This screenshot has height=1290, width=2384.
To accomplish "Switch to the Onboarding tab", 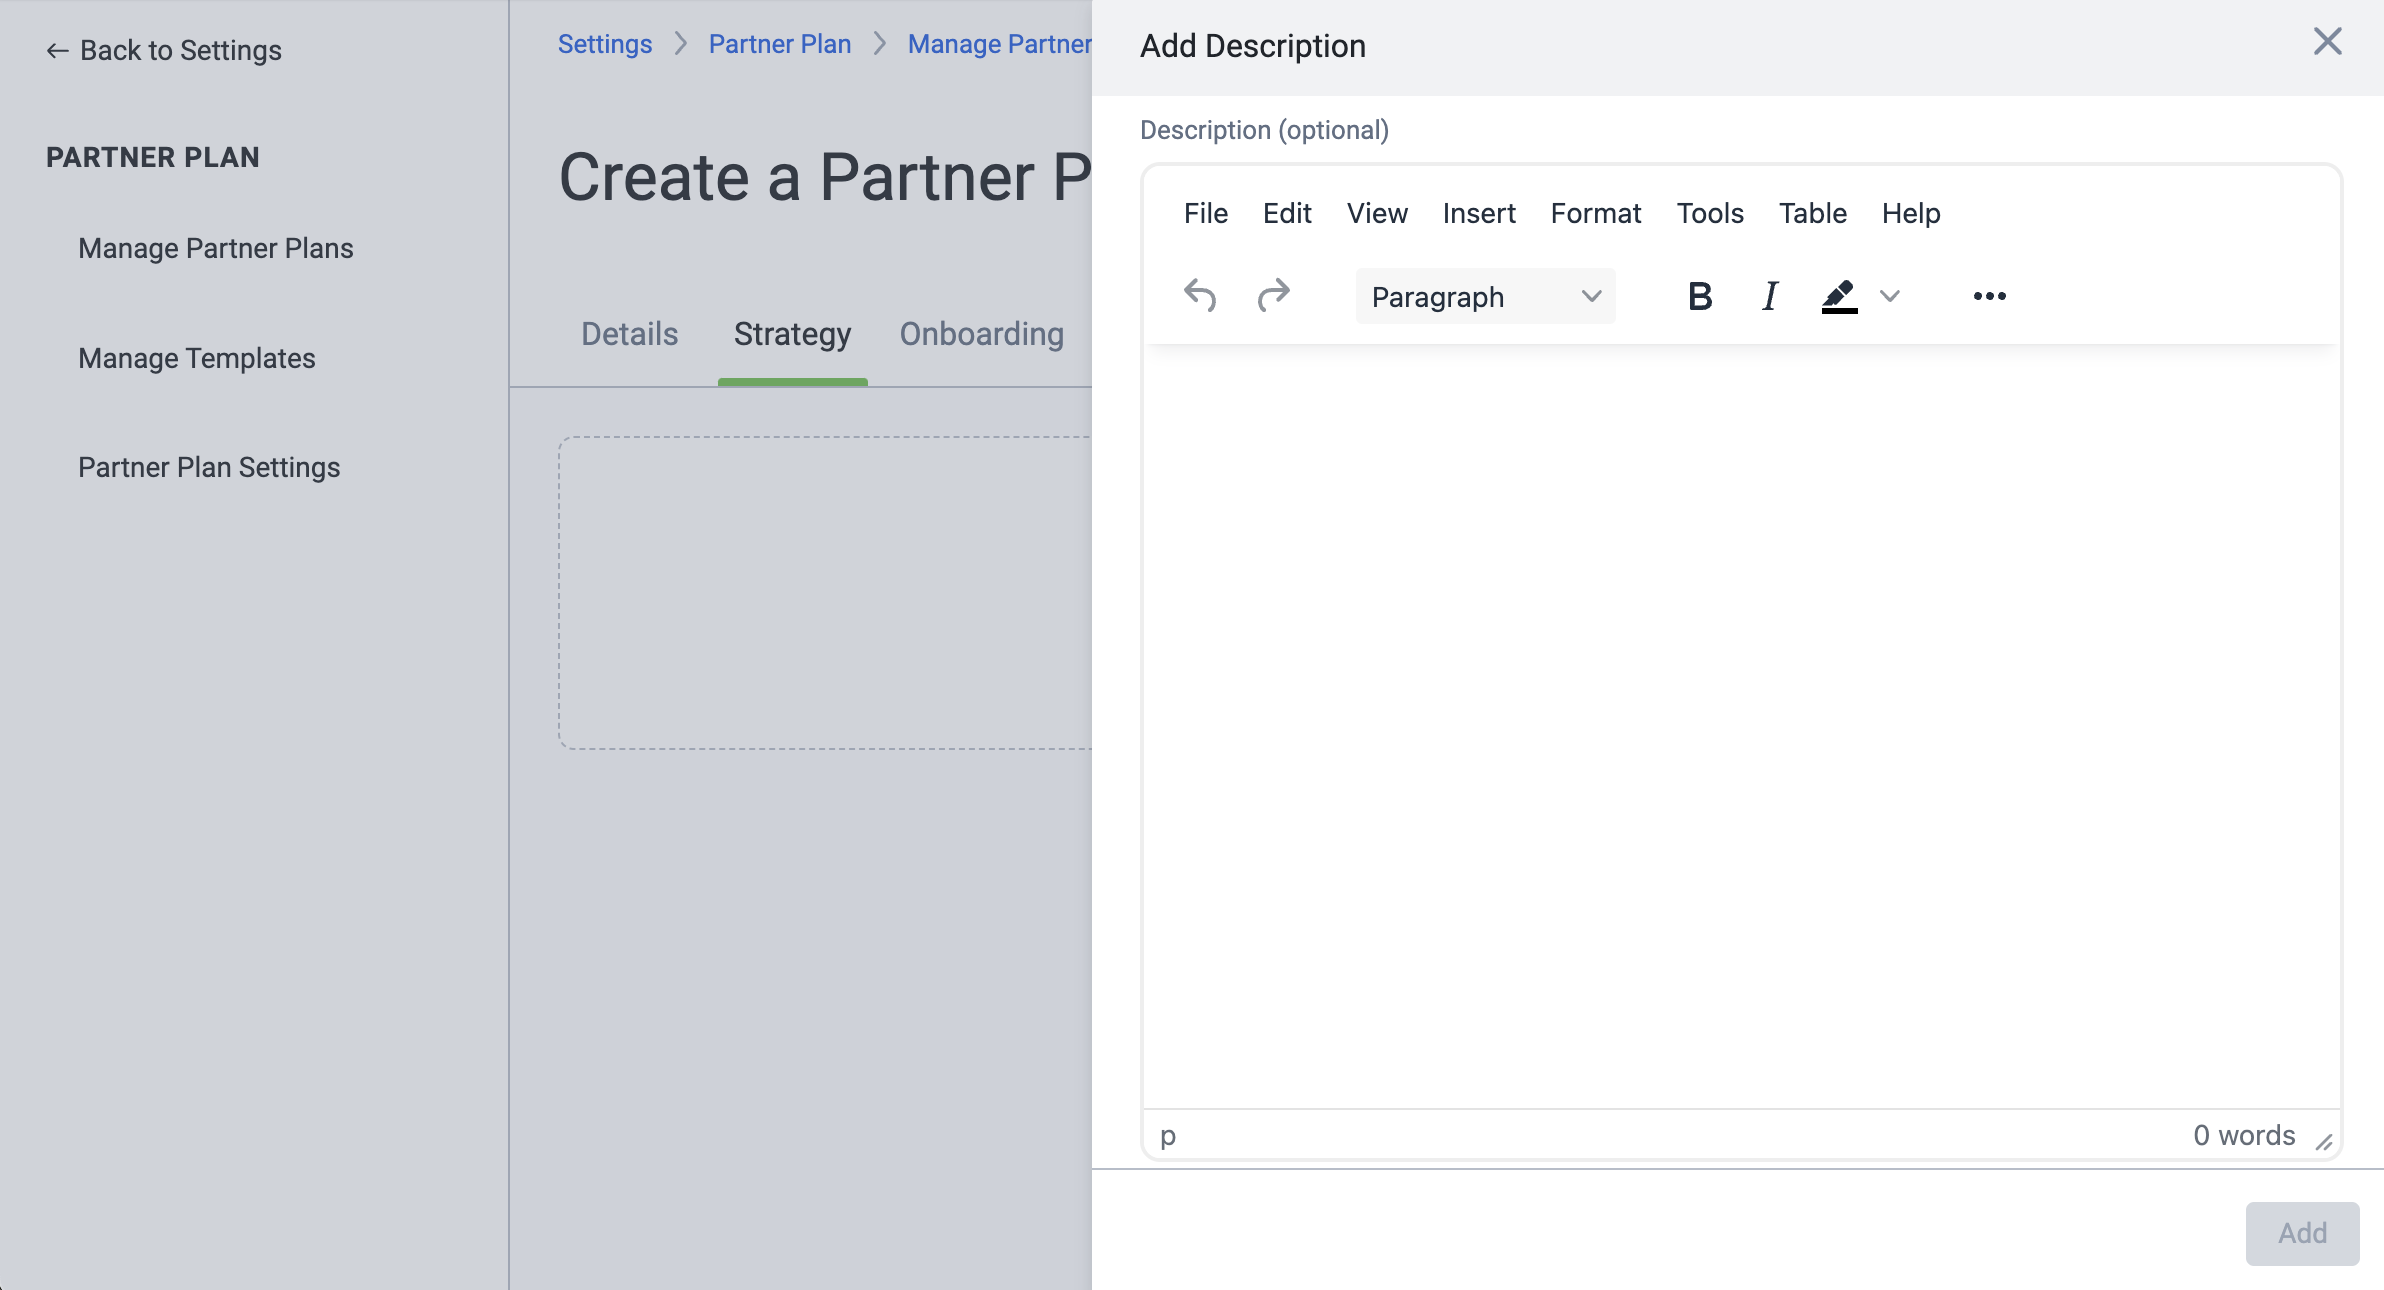I will pyautogui.click(x=981, y=334).
